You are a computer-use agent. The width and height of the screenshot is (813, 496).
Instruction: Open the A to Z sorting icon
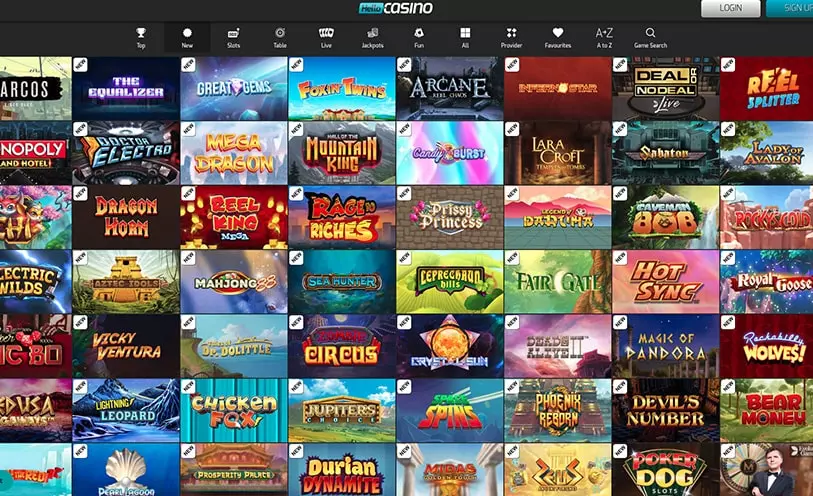tap(604, 33)
